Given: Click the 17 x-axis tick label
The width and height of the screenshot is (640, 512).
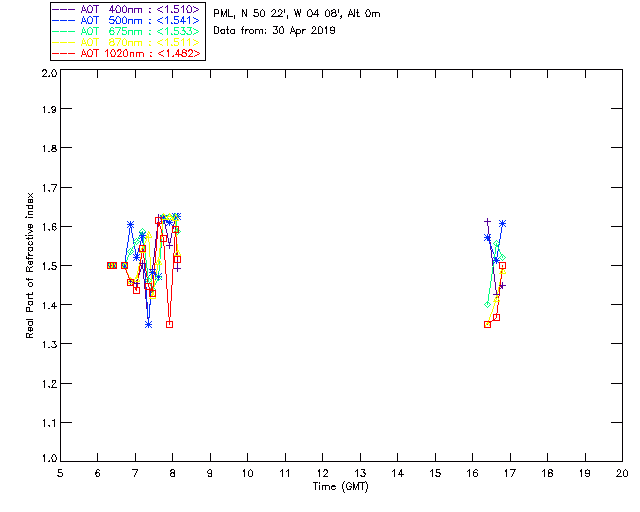Looking at the screenshot, I should [510, 473].
